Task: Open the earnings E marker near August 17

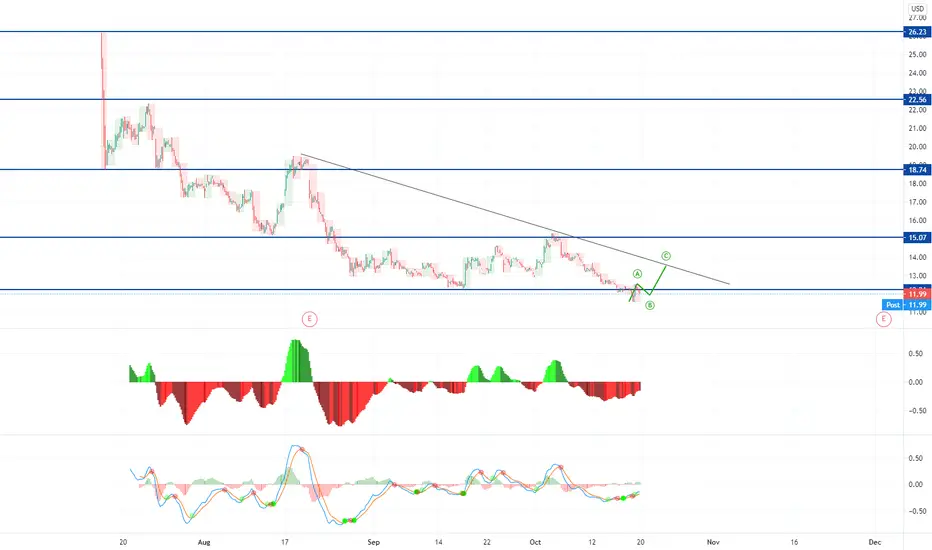Action: click(x=309, y=319)
